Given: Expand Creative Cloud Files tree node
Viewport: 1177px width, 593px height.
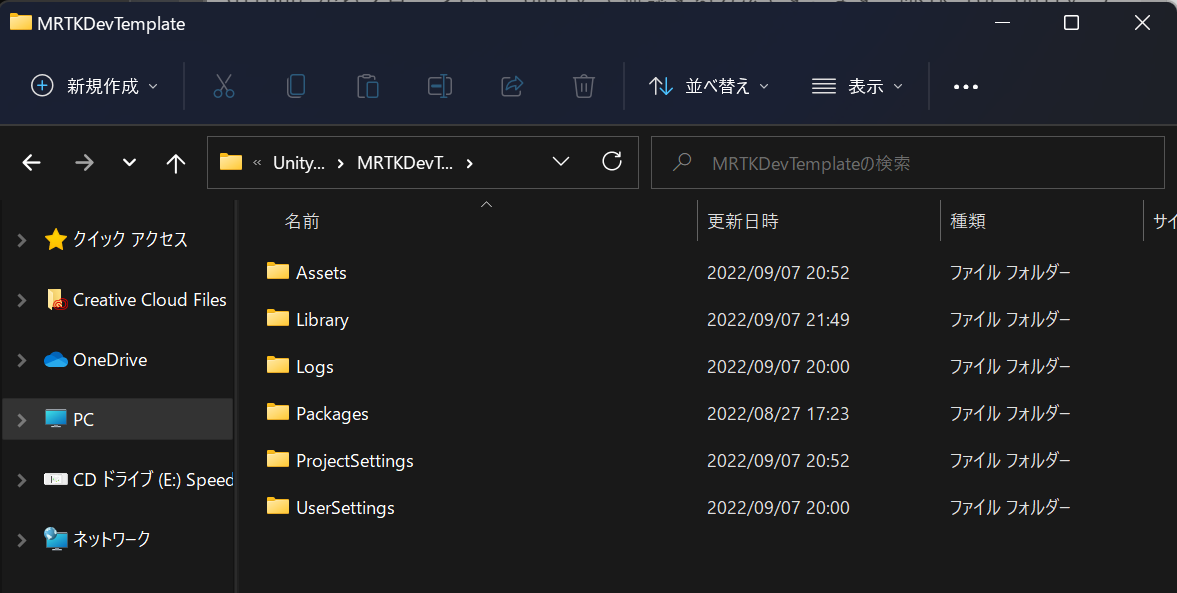Looking at the screenshot, I should coord(22,300).
